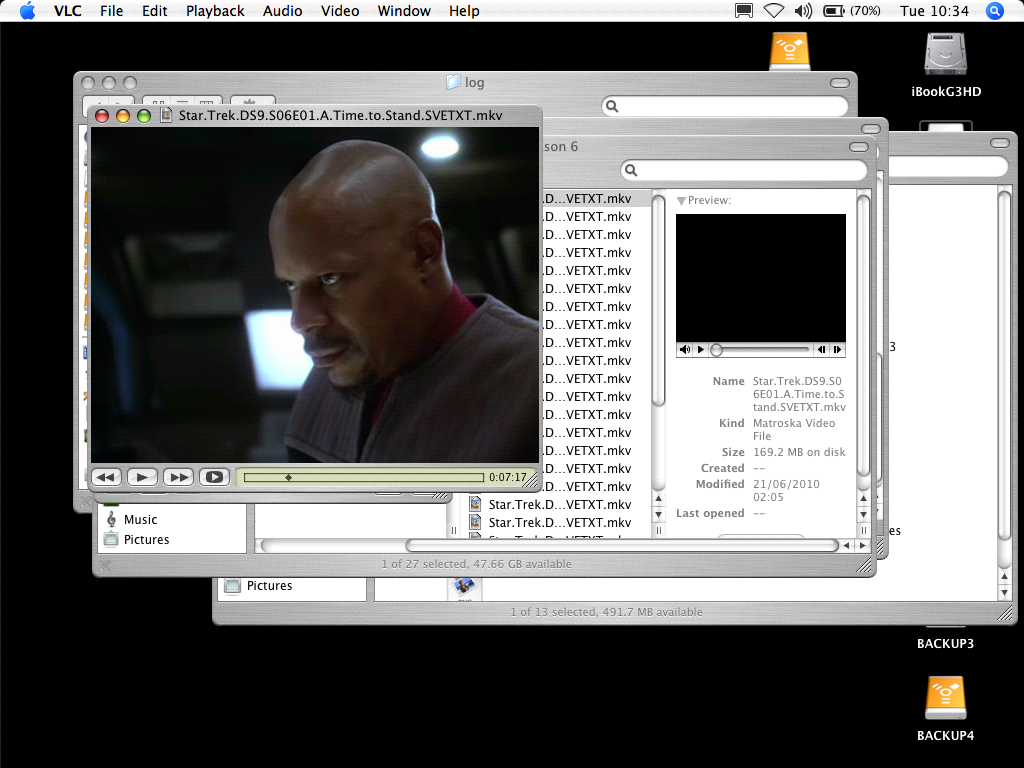
Task: Click the gear action button in log window toolbar
Action: click(251, 102)
